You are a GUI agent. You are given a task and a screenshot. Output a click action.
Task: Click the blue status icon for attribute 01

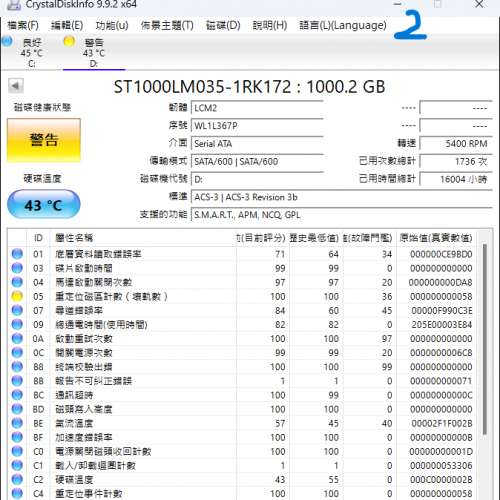(x=17, y=254)
